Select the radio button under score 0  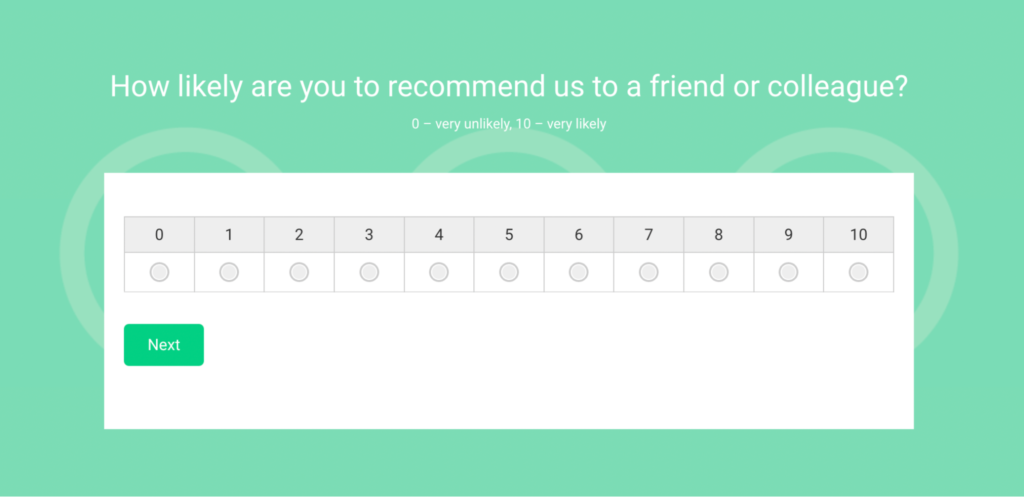click(x=159, y=272)
